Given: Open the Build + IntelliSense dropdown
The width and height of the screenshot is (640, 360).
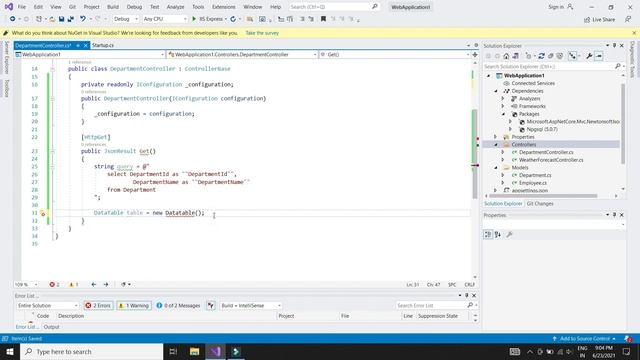Looking at the screenshot, I should click(251, 305).
